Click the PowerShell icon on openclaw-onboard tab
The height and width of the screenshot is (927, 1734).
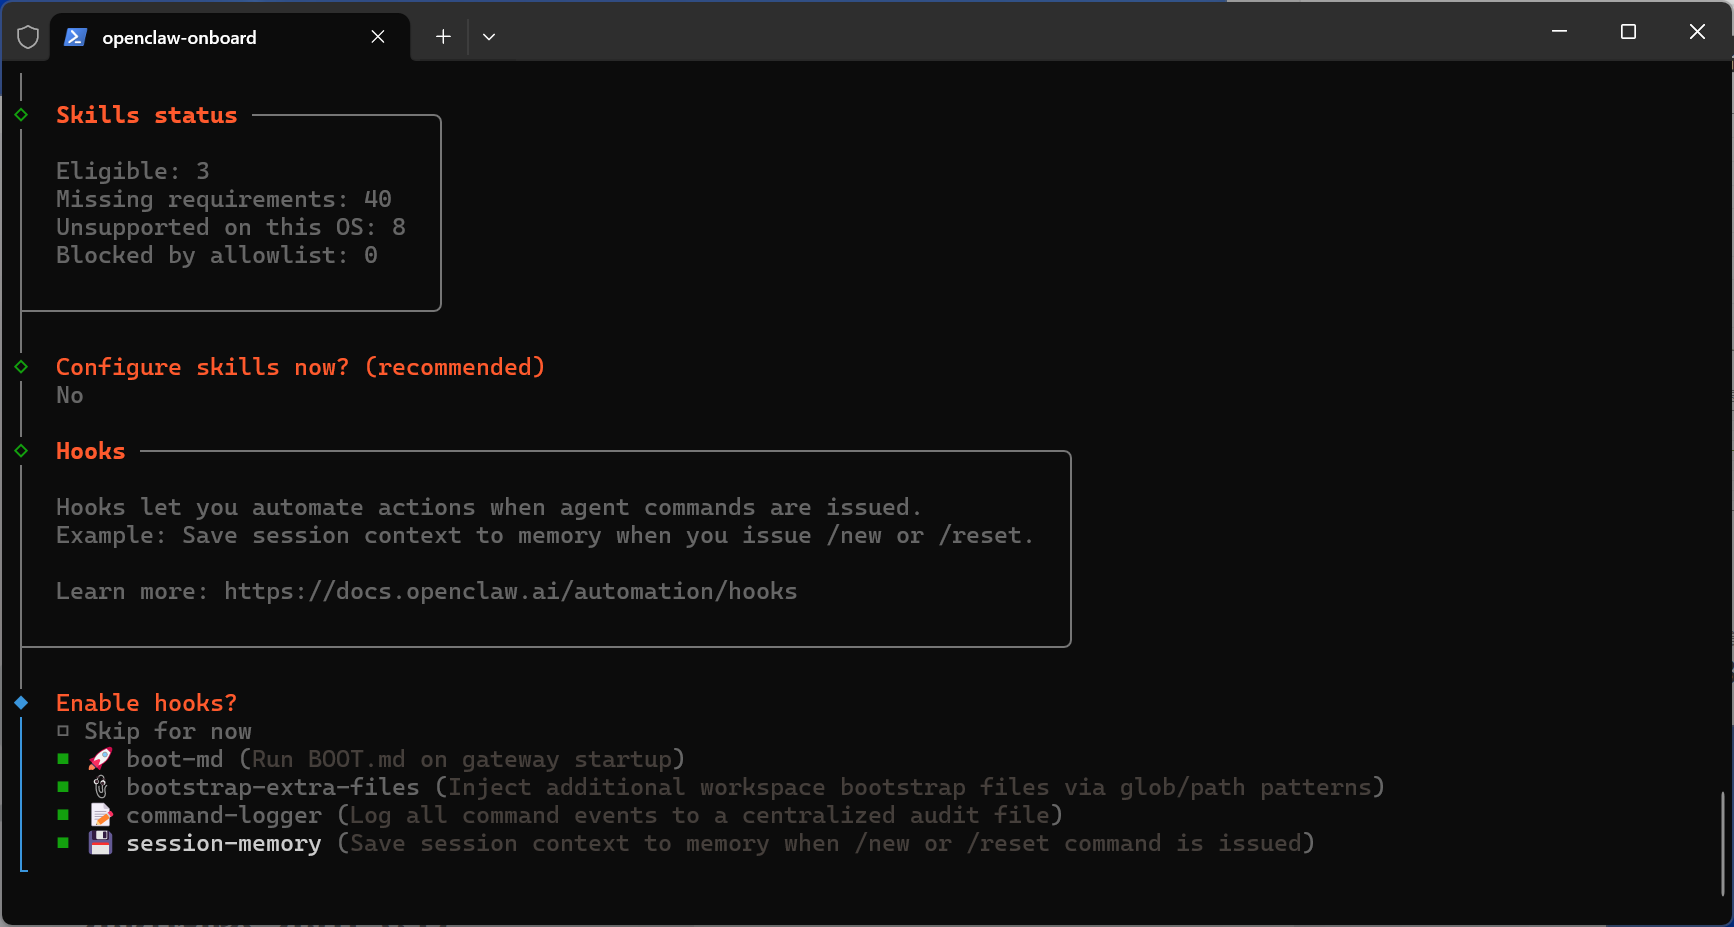75,37
